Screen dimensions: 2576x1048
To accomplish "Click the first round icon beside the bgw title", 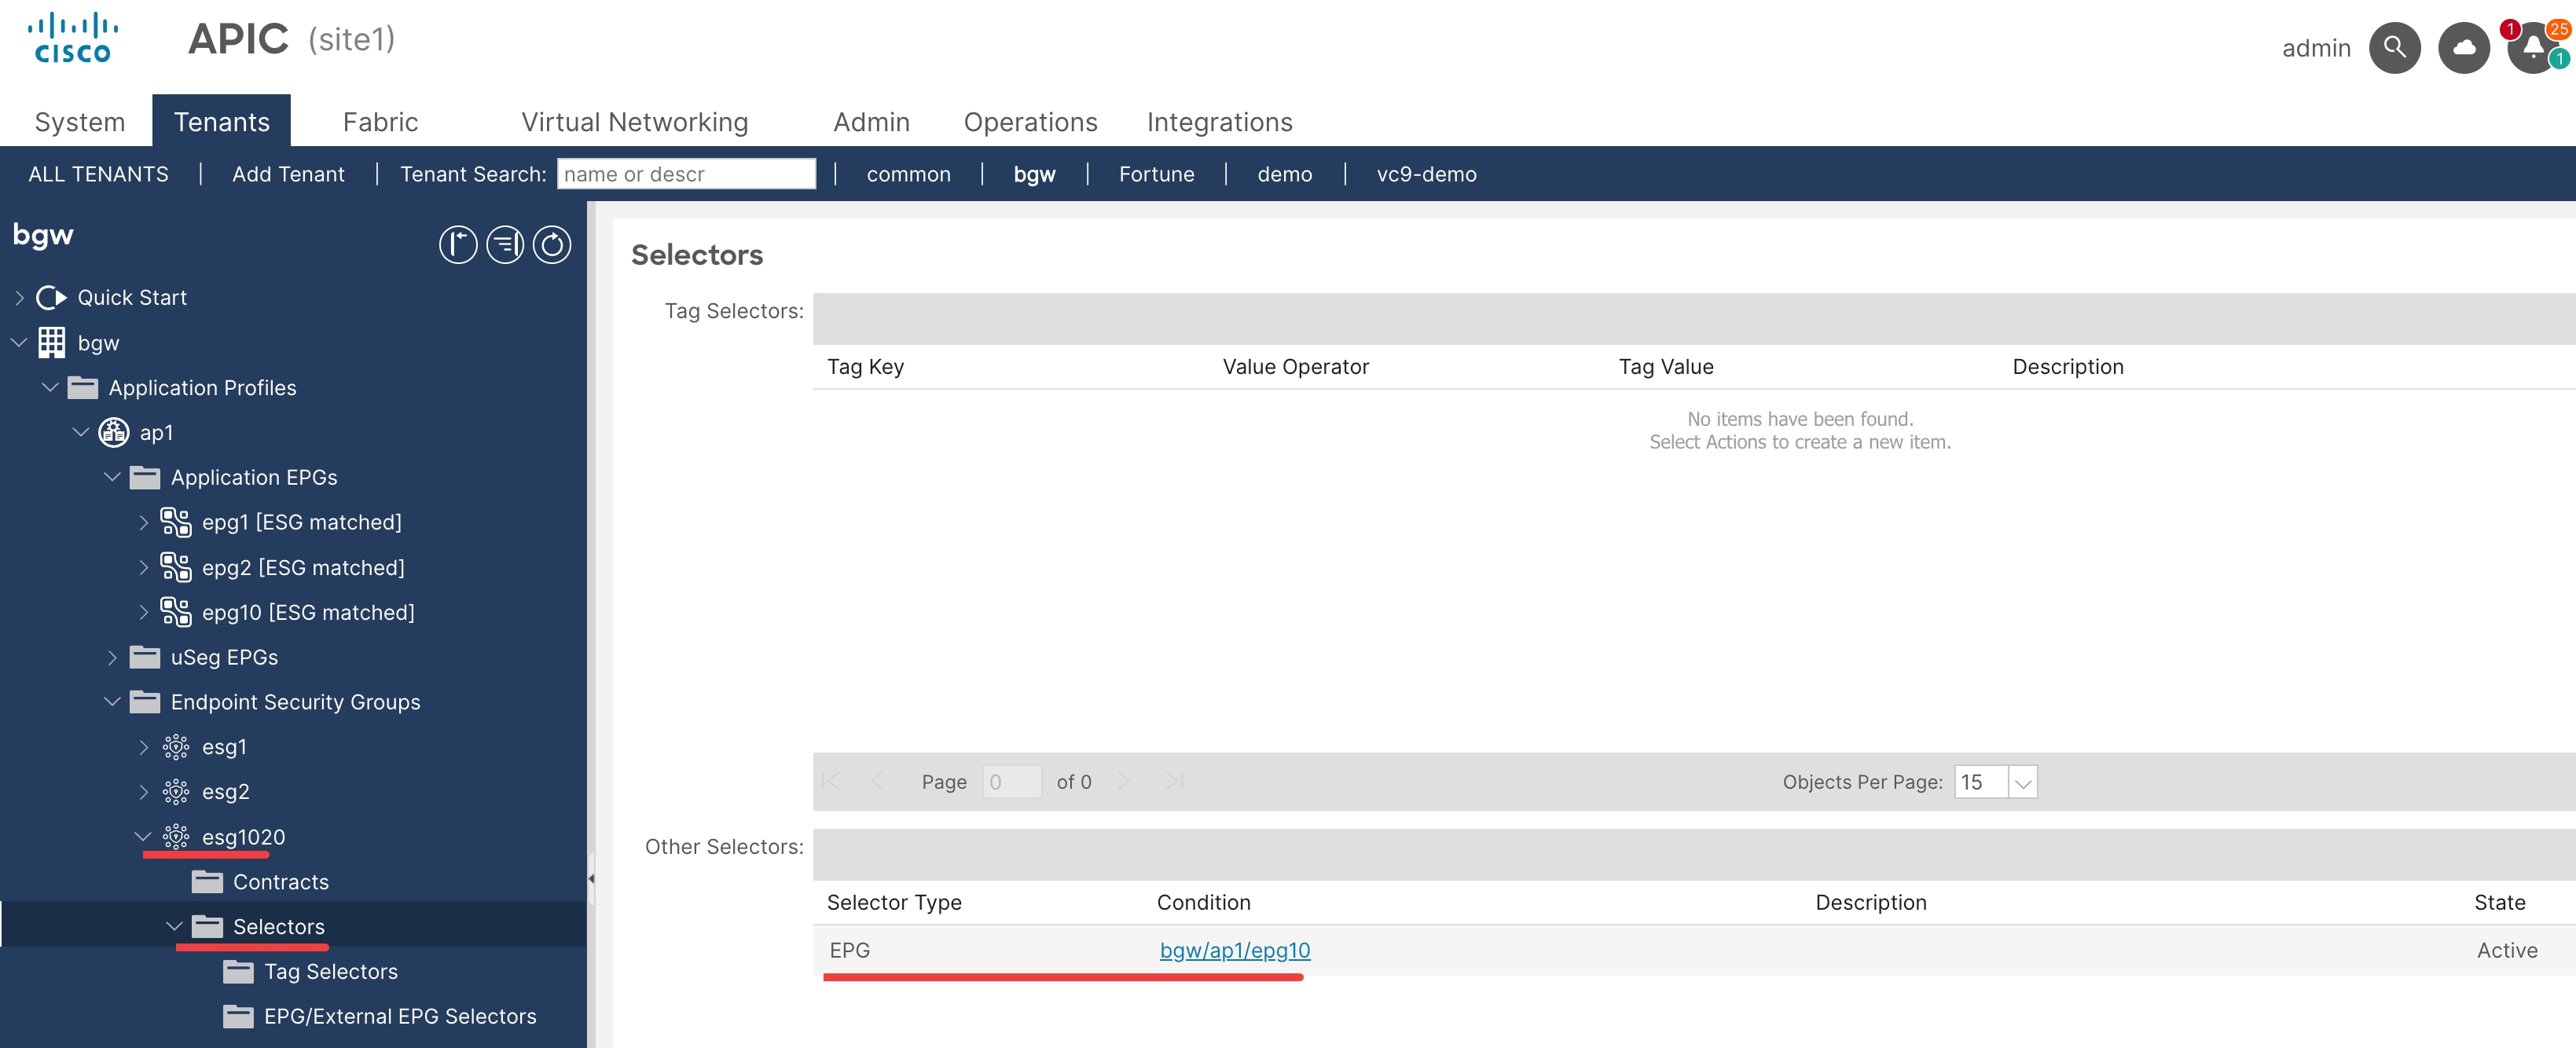I will [458, 244].
